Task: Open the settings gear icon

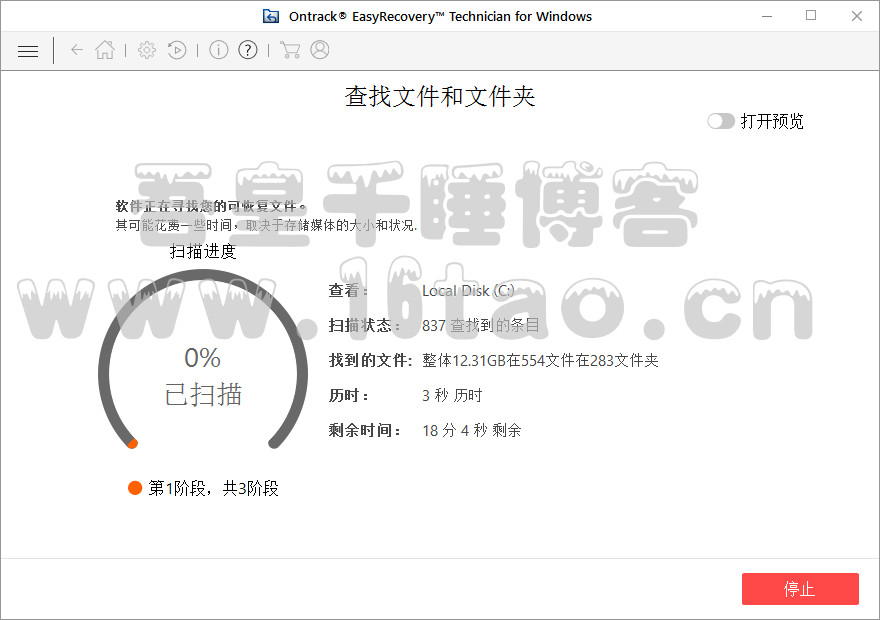Action: coord(147,50)
